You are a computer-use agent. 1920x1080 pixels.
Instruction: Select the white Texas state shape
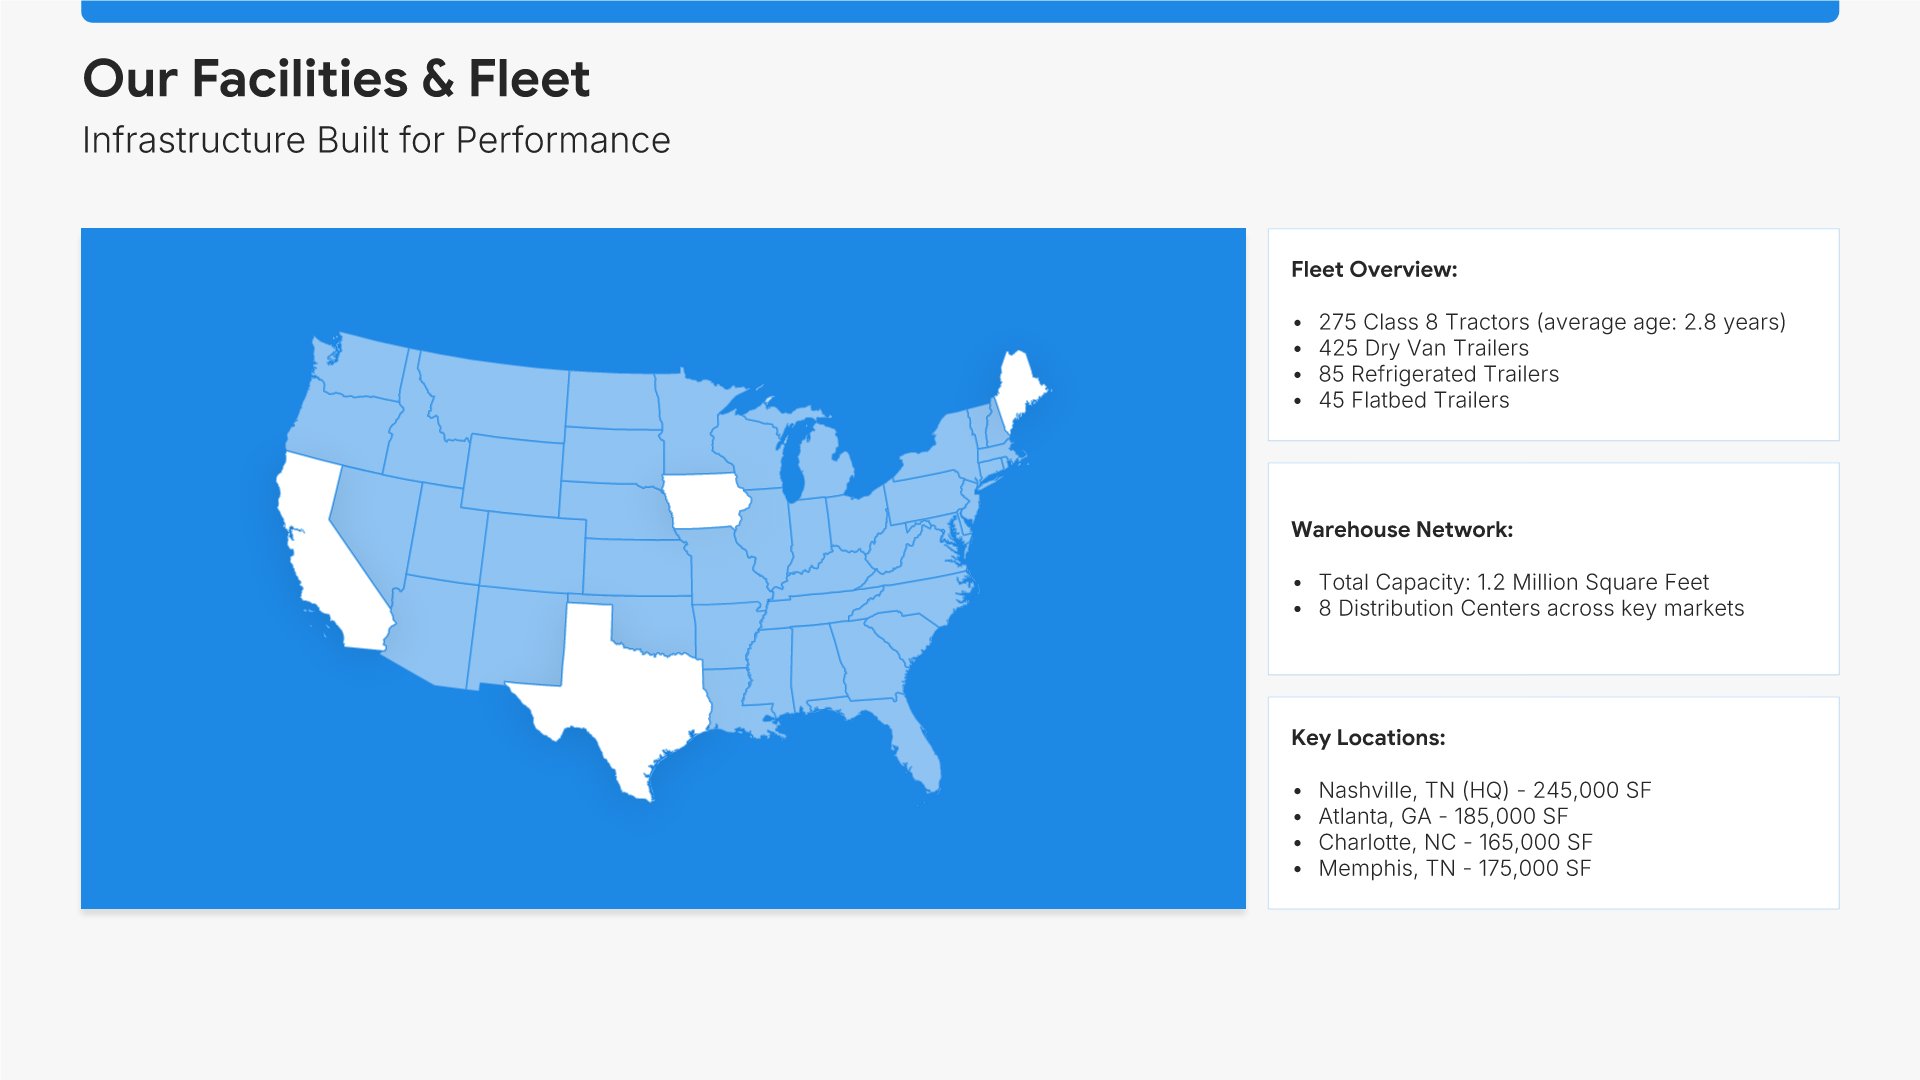coord(620,690)
